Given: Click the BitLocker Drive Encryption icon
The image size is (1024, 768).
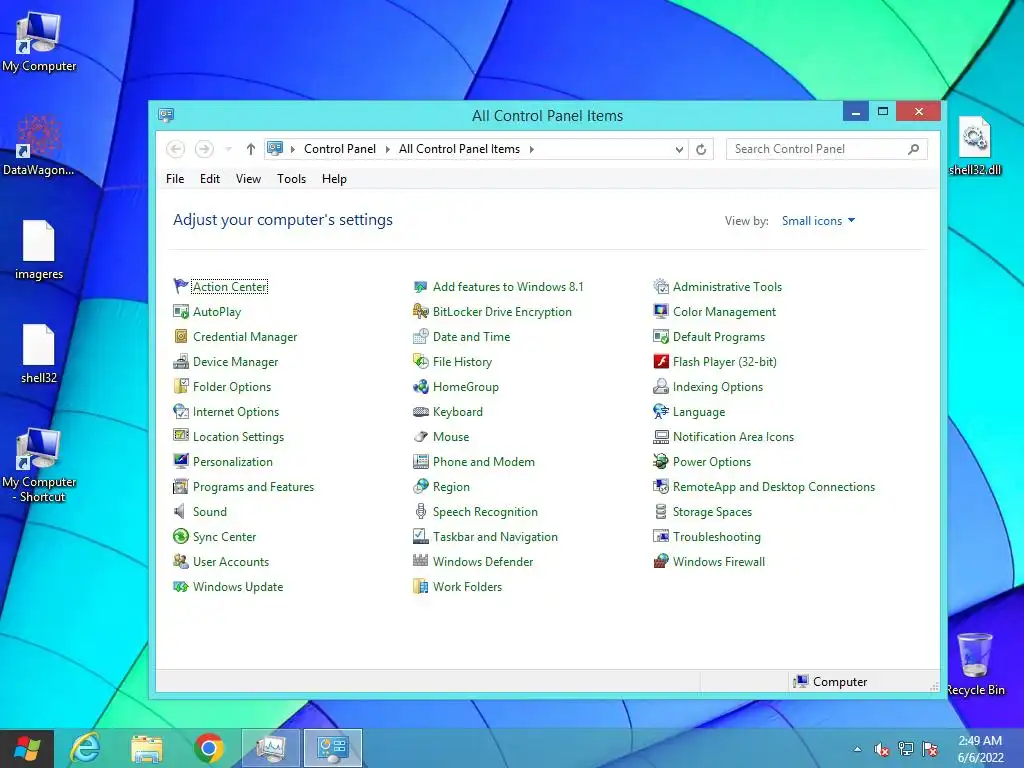Looking at the screenshot, I should (421, 312).
